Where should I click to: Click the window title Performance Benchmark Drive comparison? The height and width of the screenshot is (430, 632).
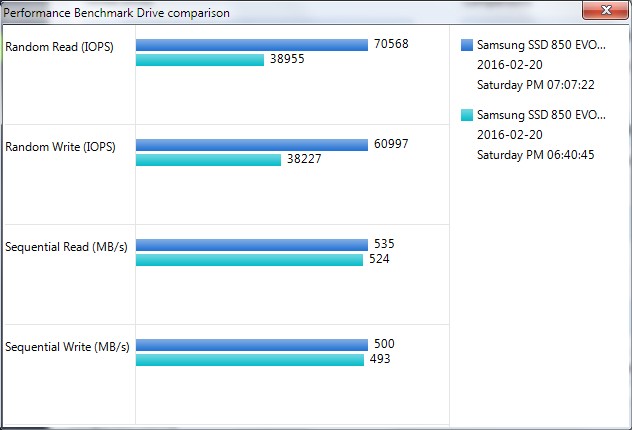tap(116, 13)
